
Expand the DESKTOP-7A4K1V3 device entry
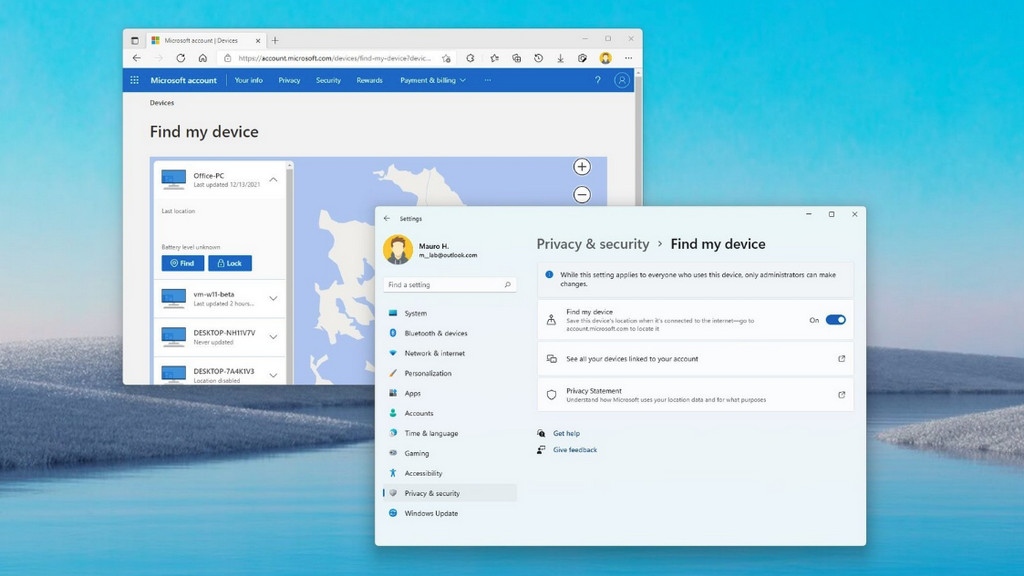pyautogui.click(x=273, y=376)
